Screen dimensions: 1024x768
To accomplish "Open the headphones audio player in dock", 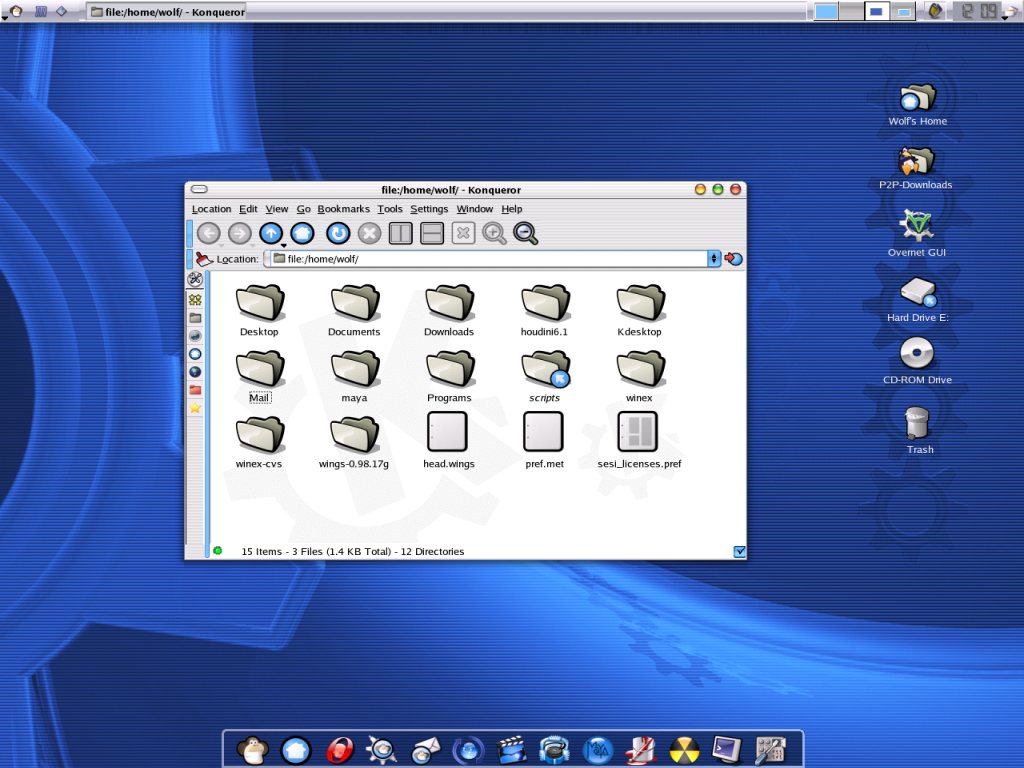I will [x=554, y=750].
